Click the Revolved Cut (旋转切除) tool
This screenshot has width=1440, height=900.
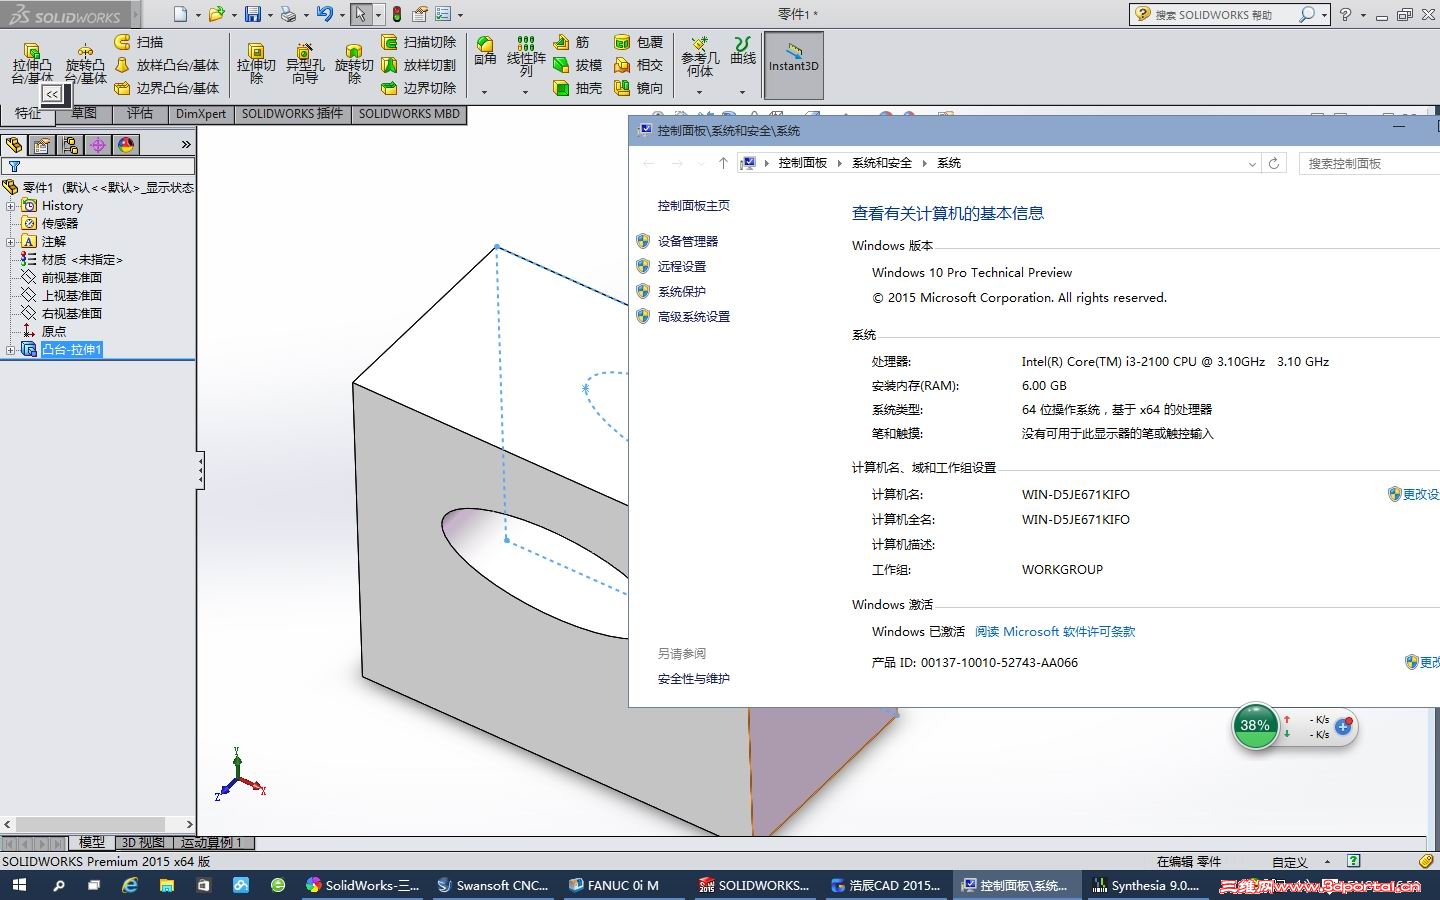[354, 63]
